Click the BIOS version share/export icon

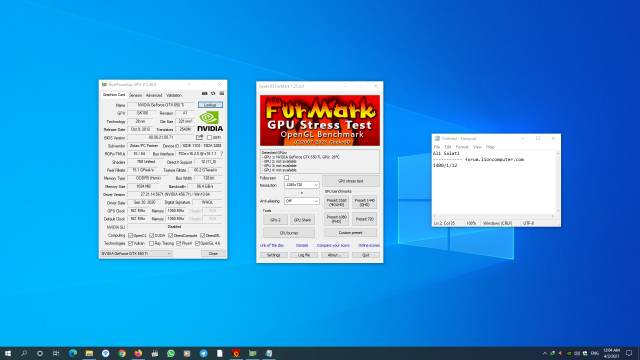(200, 138)
